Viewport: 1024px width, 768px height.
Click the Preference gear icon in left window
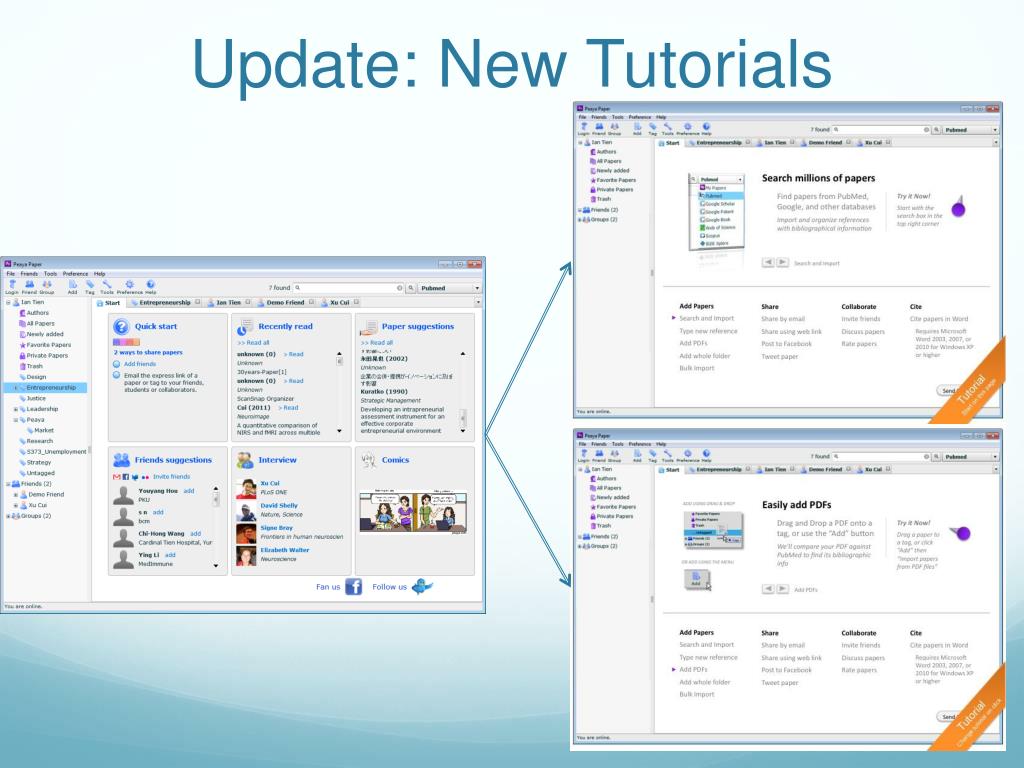click(x=129, y=287)
